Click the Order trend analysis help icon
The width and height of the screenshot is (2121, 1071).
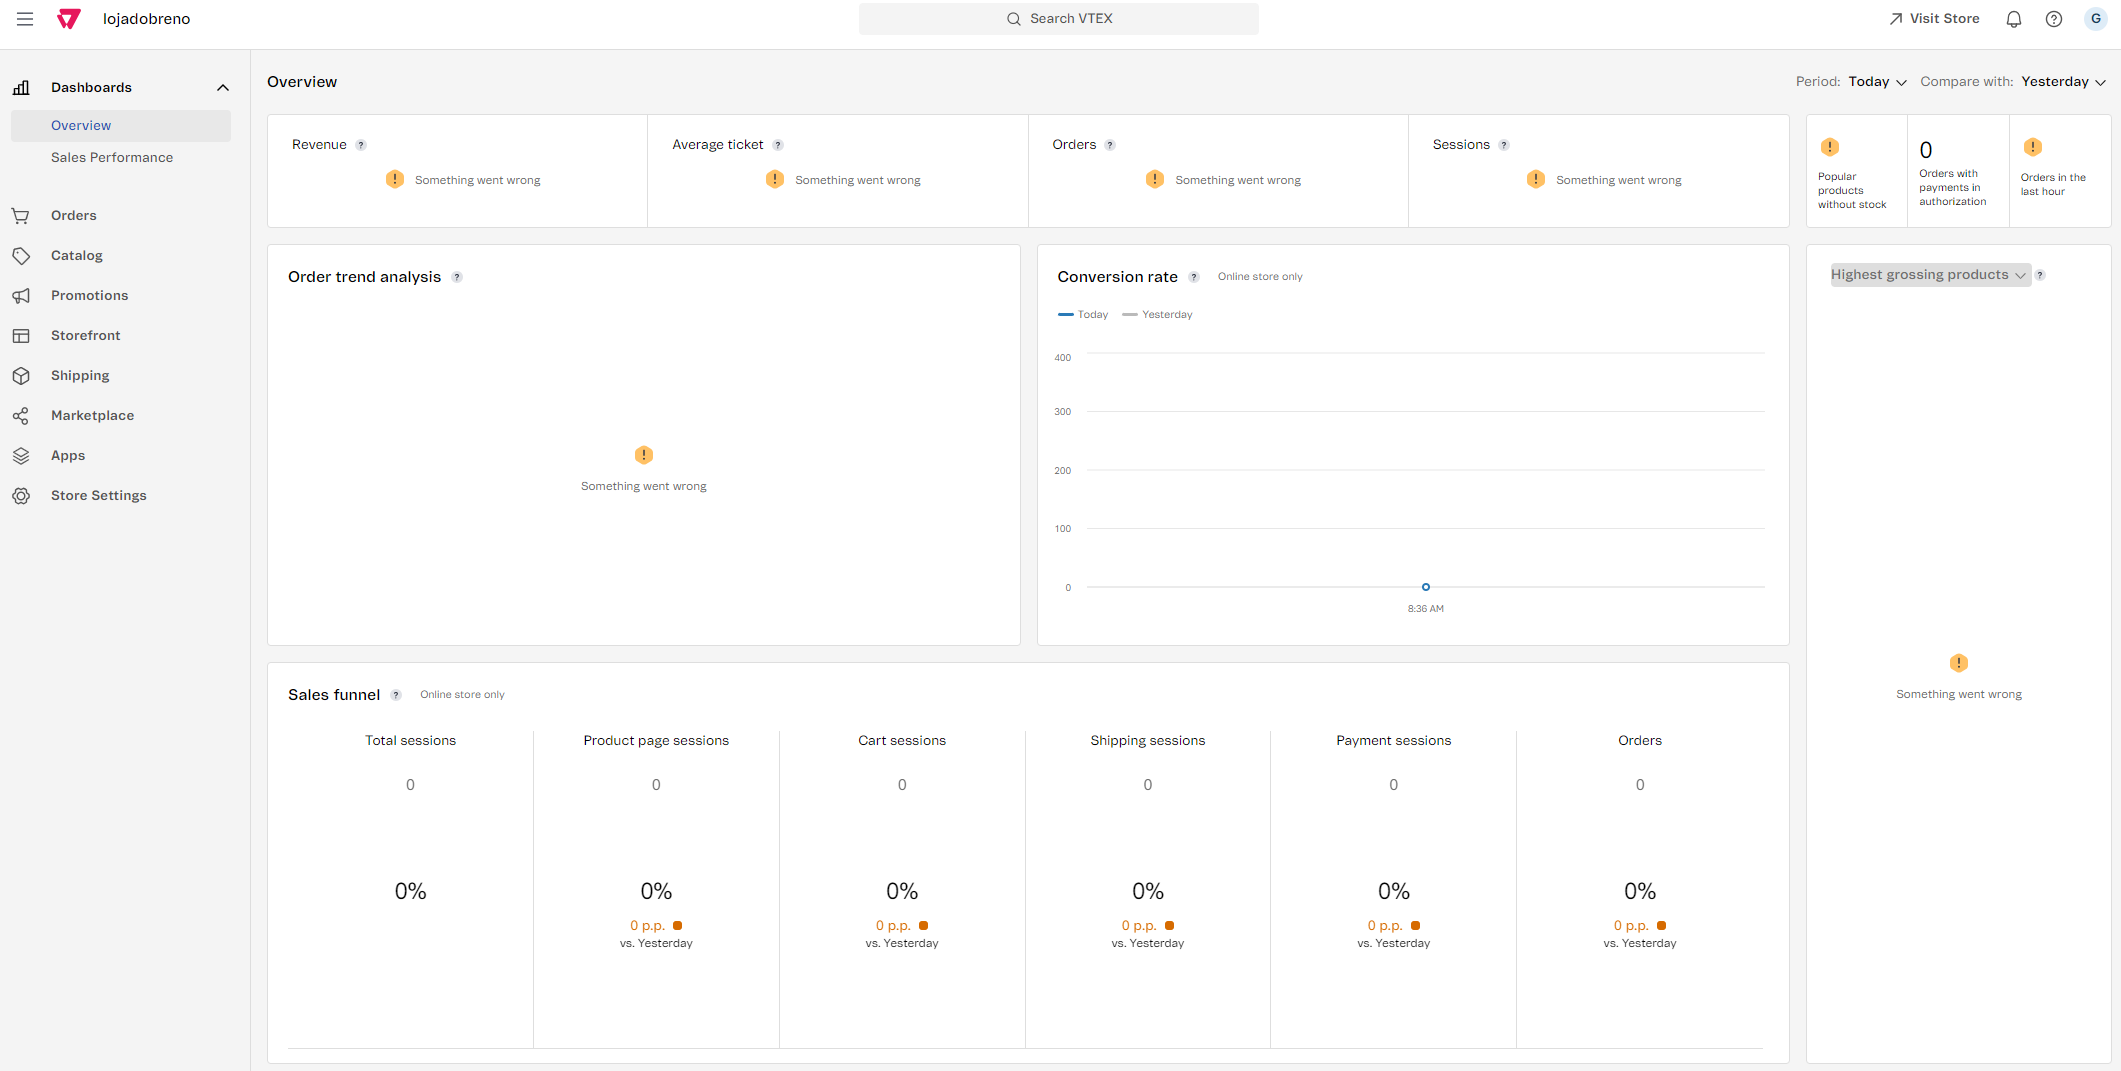tap(457, 277)
